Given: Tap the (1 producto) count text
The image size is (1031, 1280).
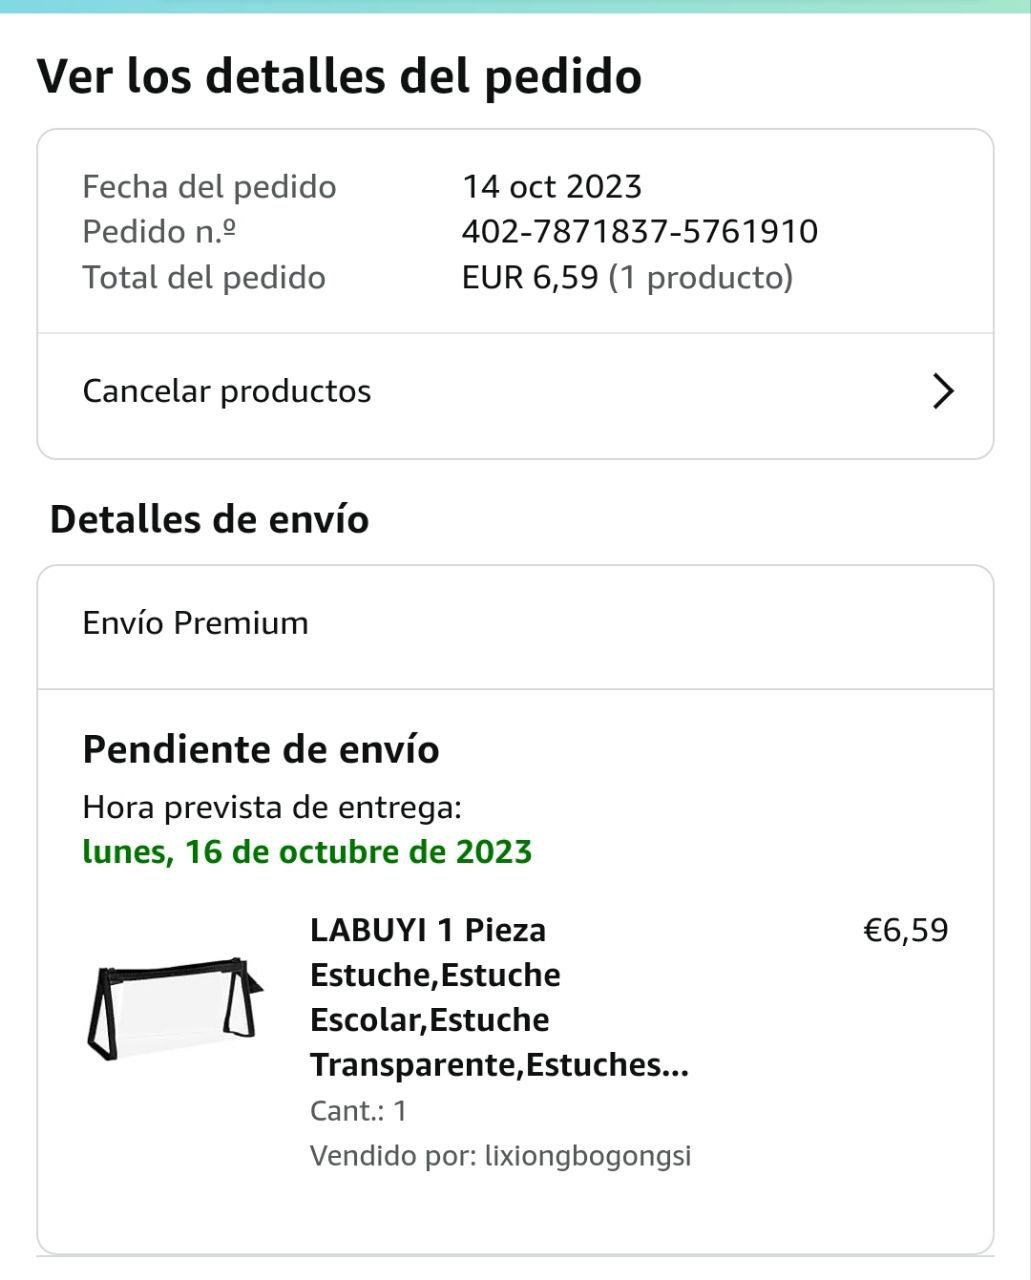Looking at the screenshot, I should [700, 277].
